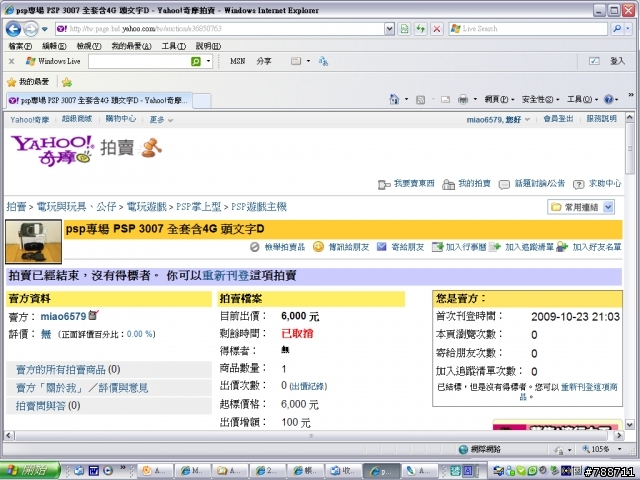Screen dimensions: 640x480
Task: Click the 賣方的所有拍賣商品 (0) link
Action: click(x=68, y=370)
